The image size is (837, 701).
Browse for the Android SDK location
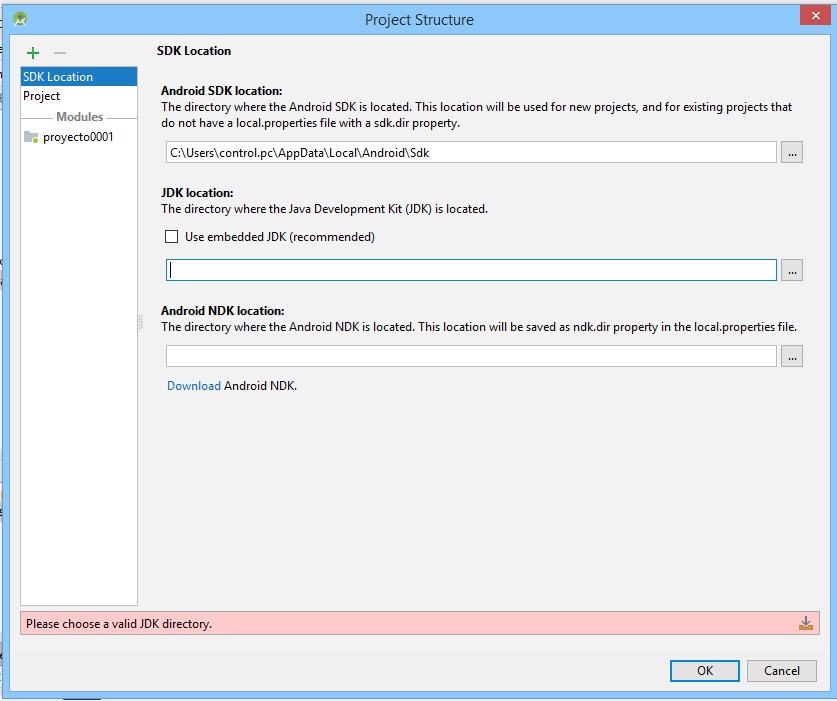click(x=791, y=152)
